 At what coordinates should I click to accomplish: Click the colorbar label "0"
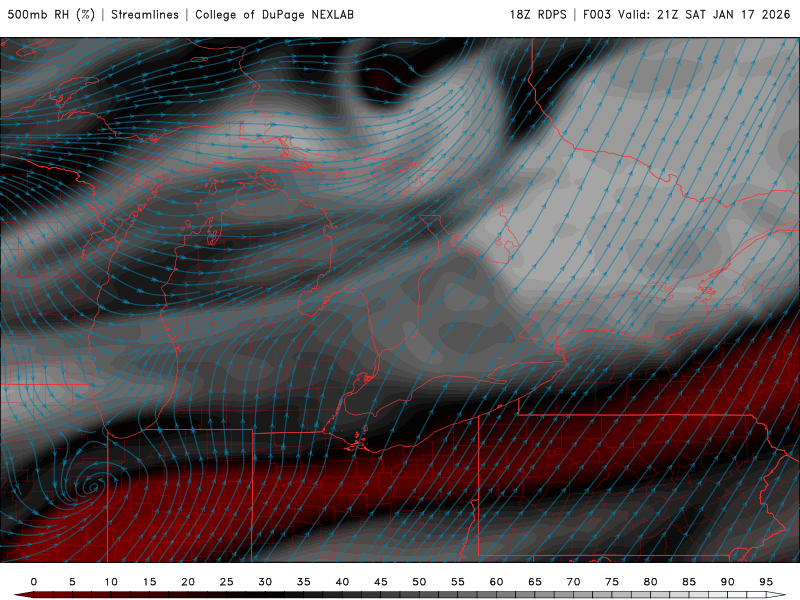(34, 582)
